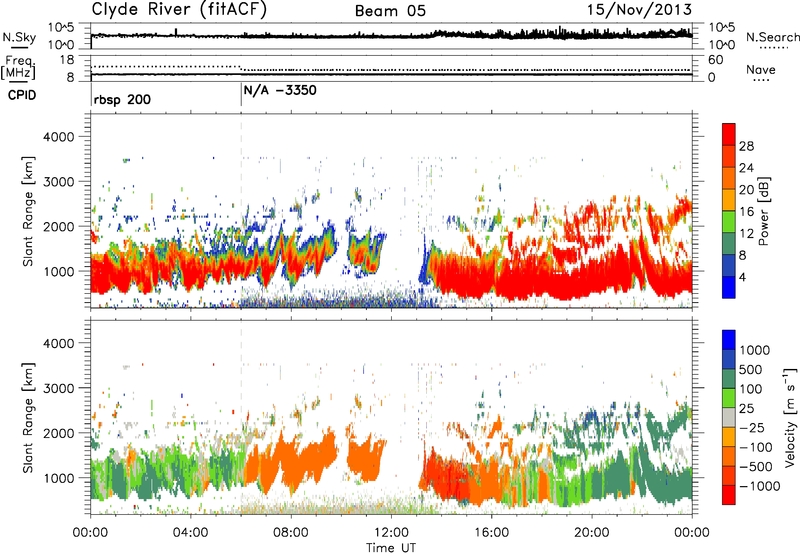Screen dimensions: 800x554
Task: Click the "28" value on the Power scale
Action: [x=746, y=146]
